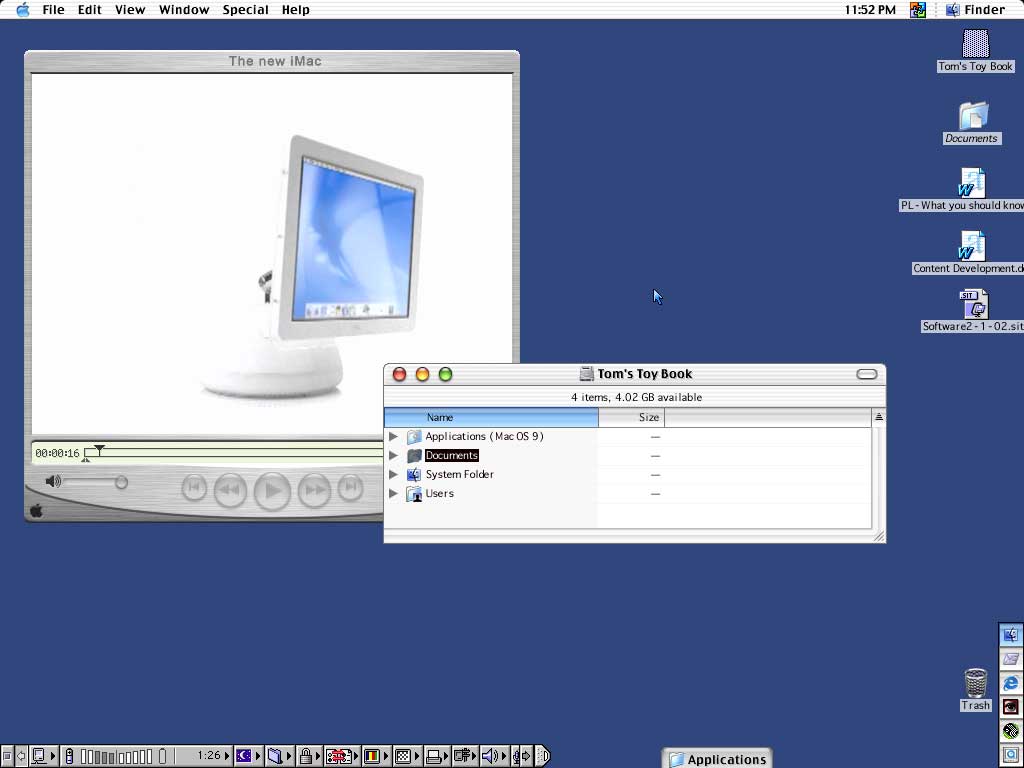Jump to movie end in QuickTime
Viewport: 1024px width, 768px height.
(x=351, y=488)
